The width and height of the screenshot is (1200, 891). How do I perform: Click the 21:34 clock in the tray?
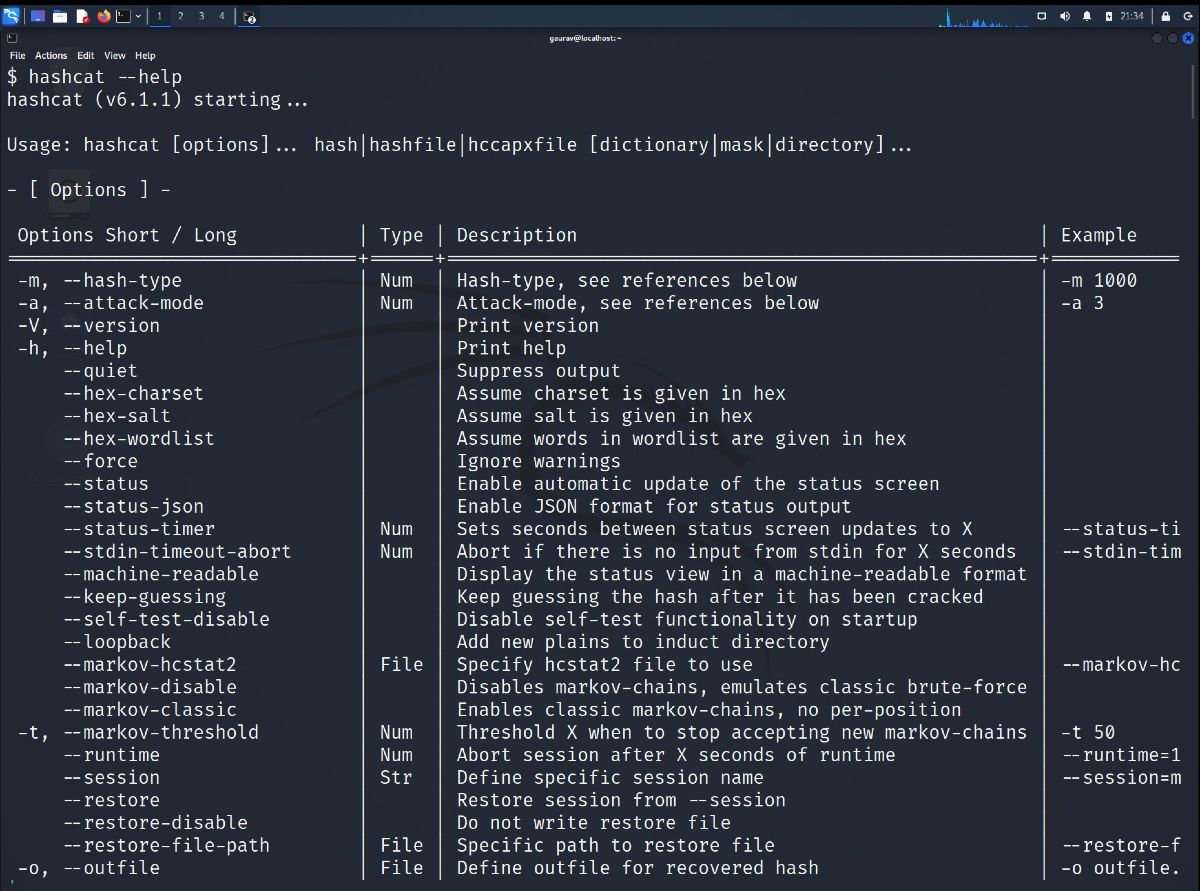pyautogui.click(x=1133, y=16)
